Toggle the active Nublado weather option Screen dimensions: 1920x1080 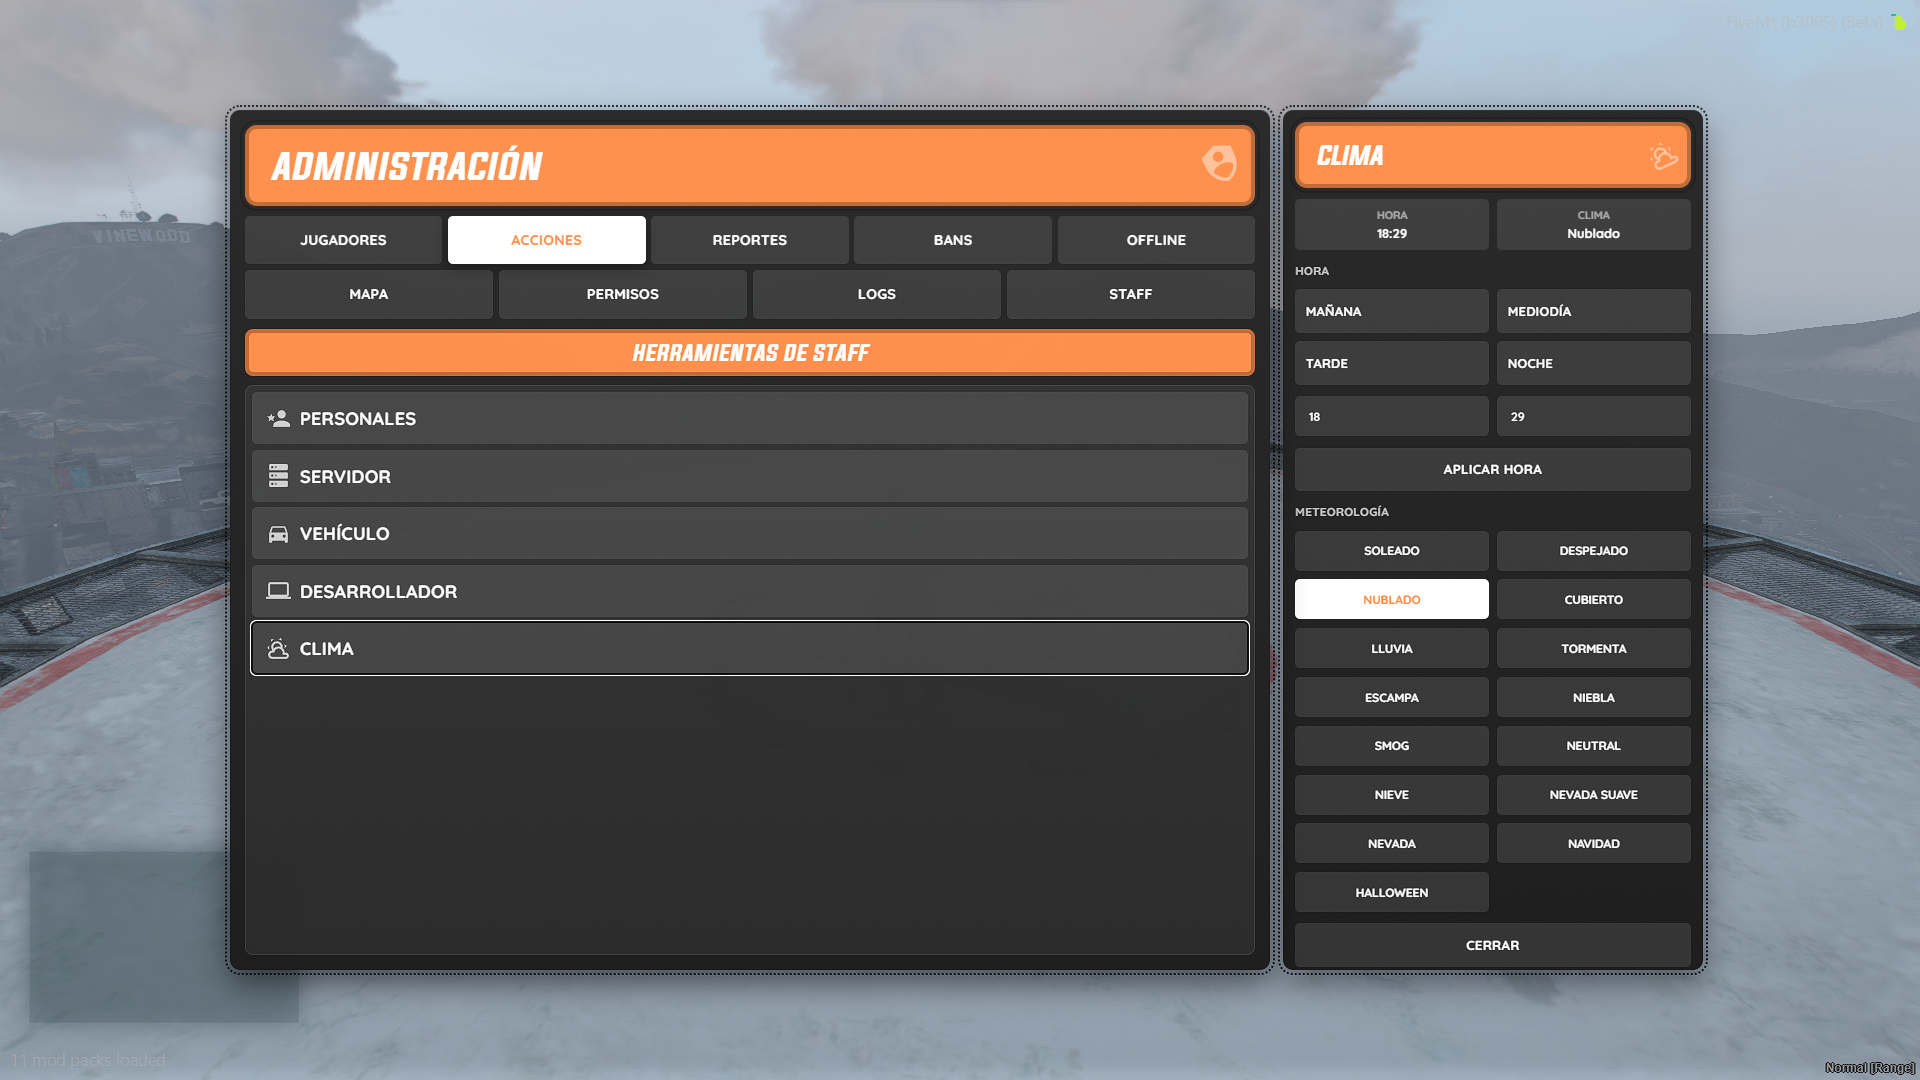pyautogui.click(x=1391, y=599)
